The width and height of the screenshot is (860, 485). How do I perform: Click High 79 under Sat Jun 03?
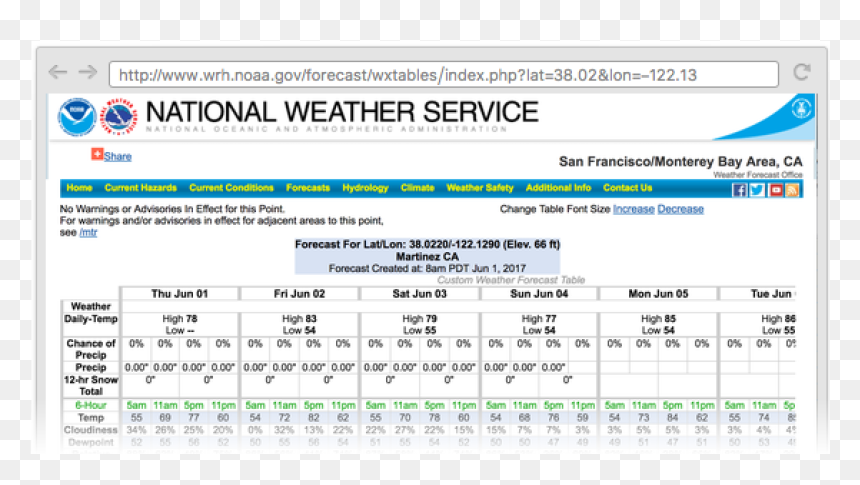(x=420, y=319)
